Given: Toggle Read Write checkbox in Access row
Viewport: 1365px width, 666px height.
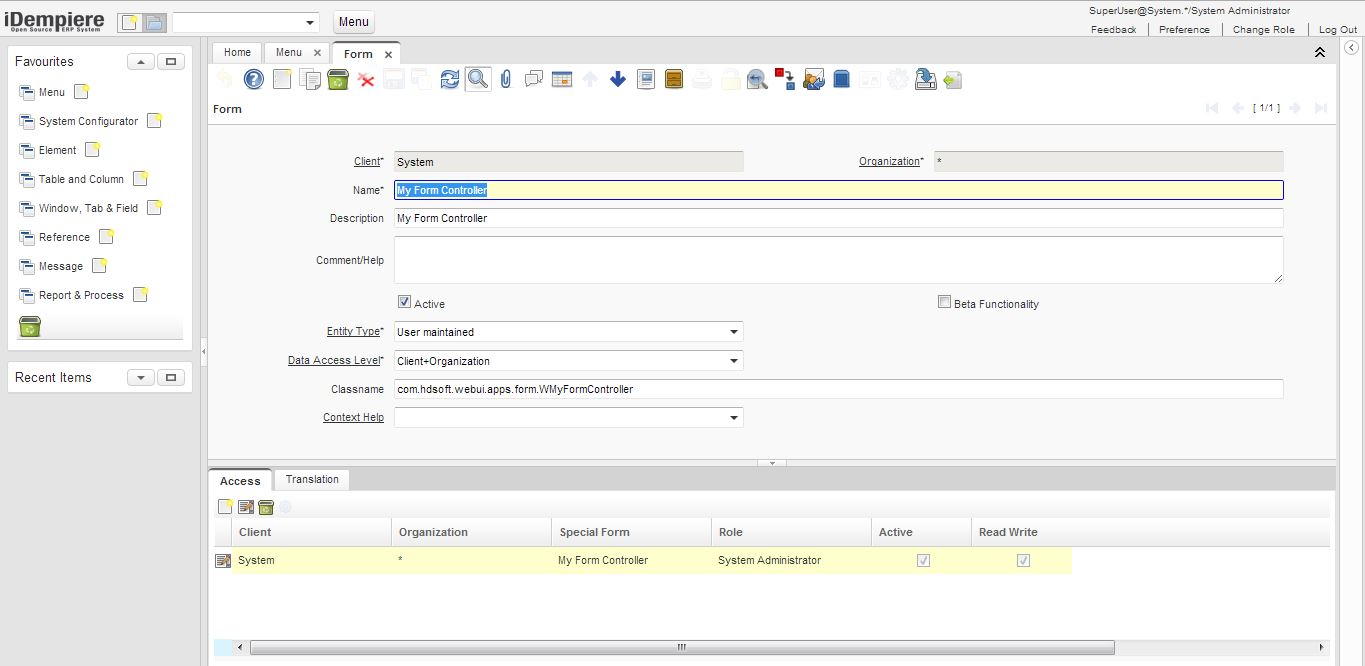Looking at the screenshot, I should [x=1023, y=560].
